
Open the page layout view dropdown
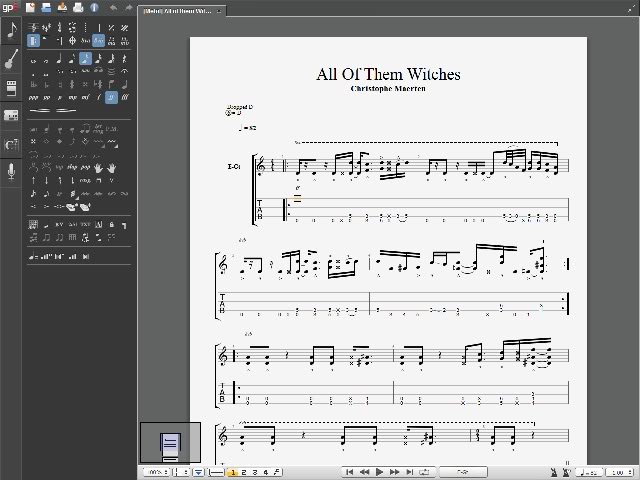[182, 472]
